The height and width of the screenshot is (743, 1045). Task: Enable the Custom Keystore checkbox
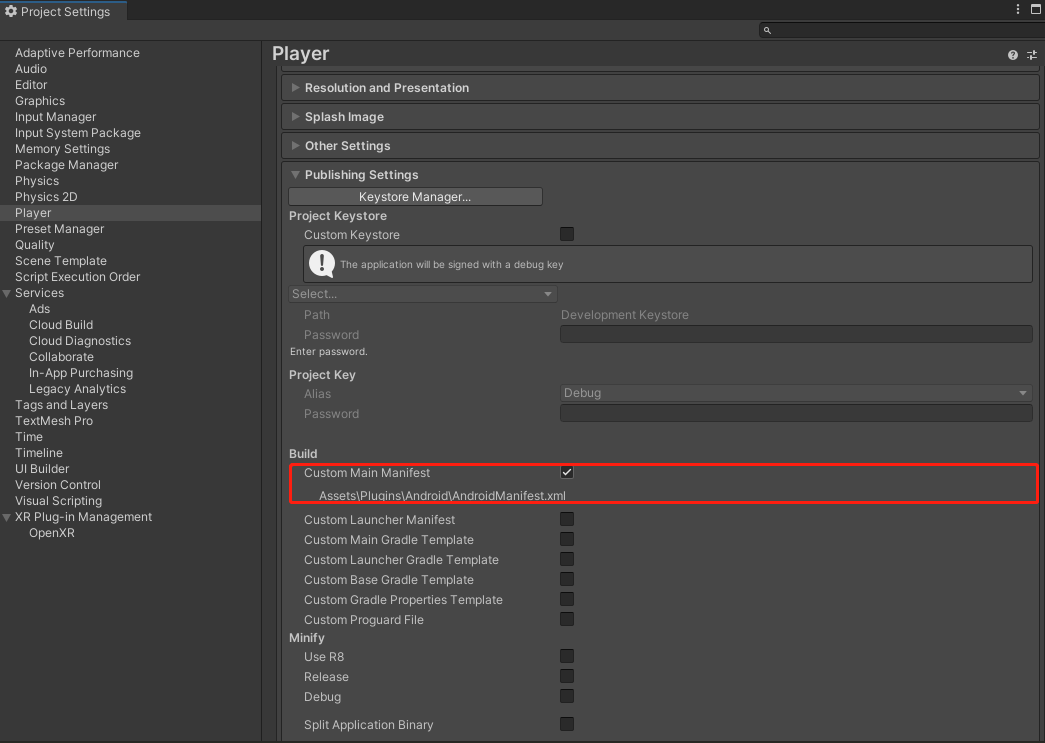[567, 234]
